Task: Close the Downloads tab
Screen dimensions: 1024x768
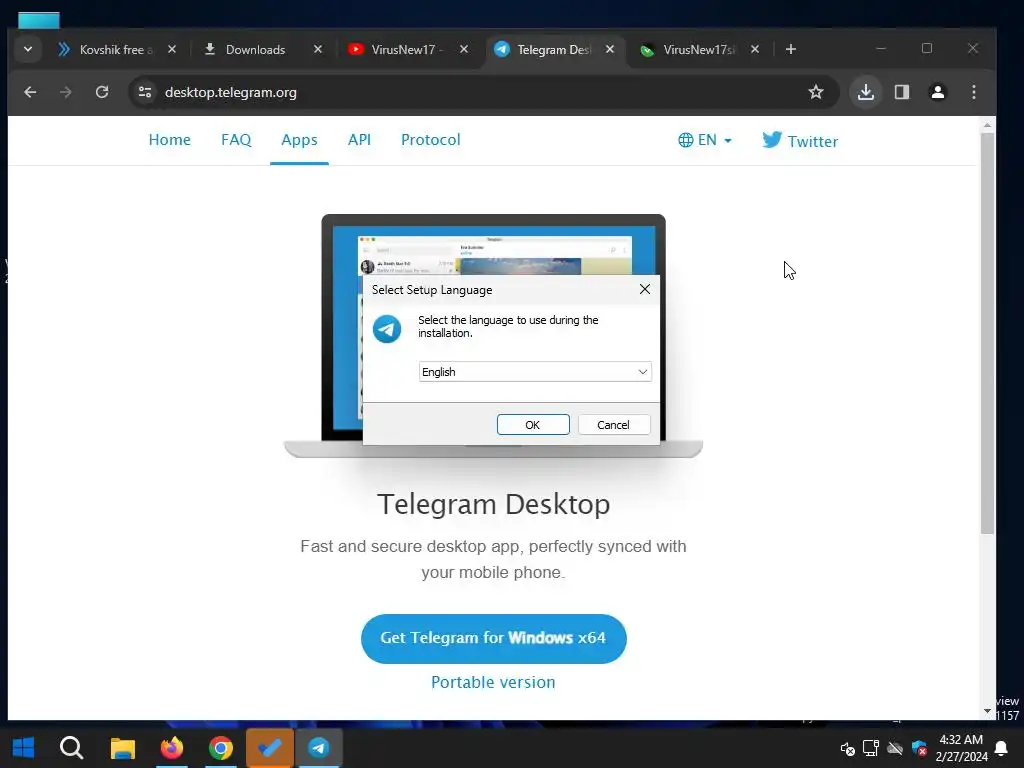Action: click(x=318, y=49)
